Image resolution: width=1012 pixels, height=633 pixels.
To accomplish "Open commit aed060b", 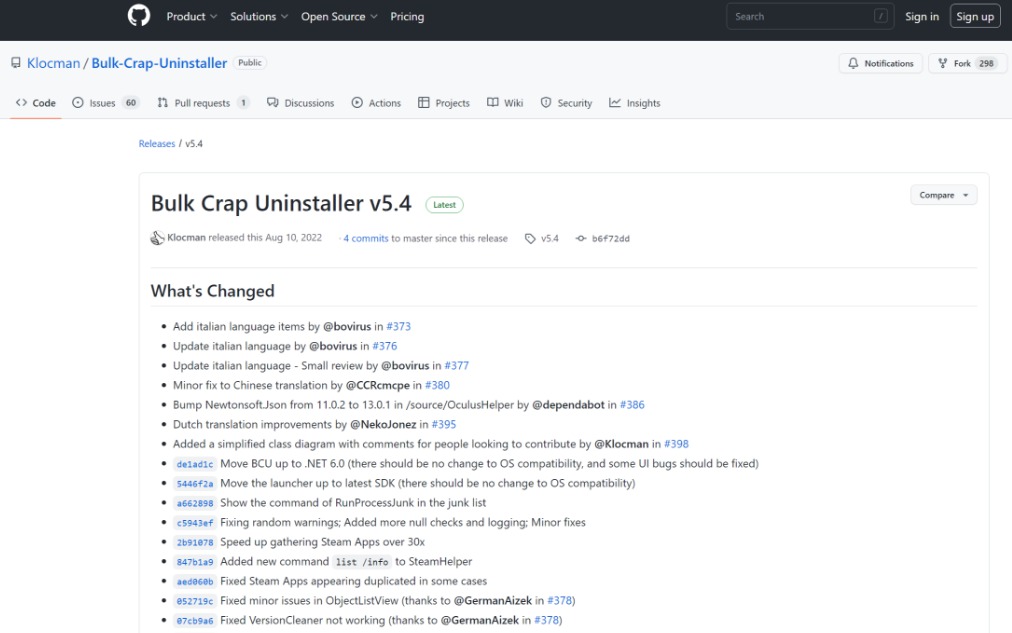I will point(195,581).
